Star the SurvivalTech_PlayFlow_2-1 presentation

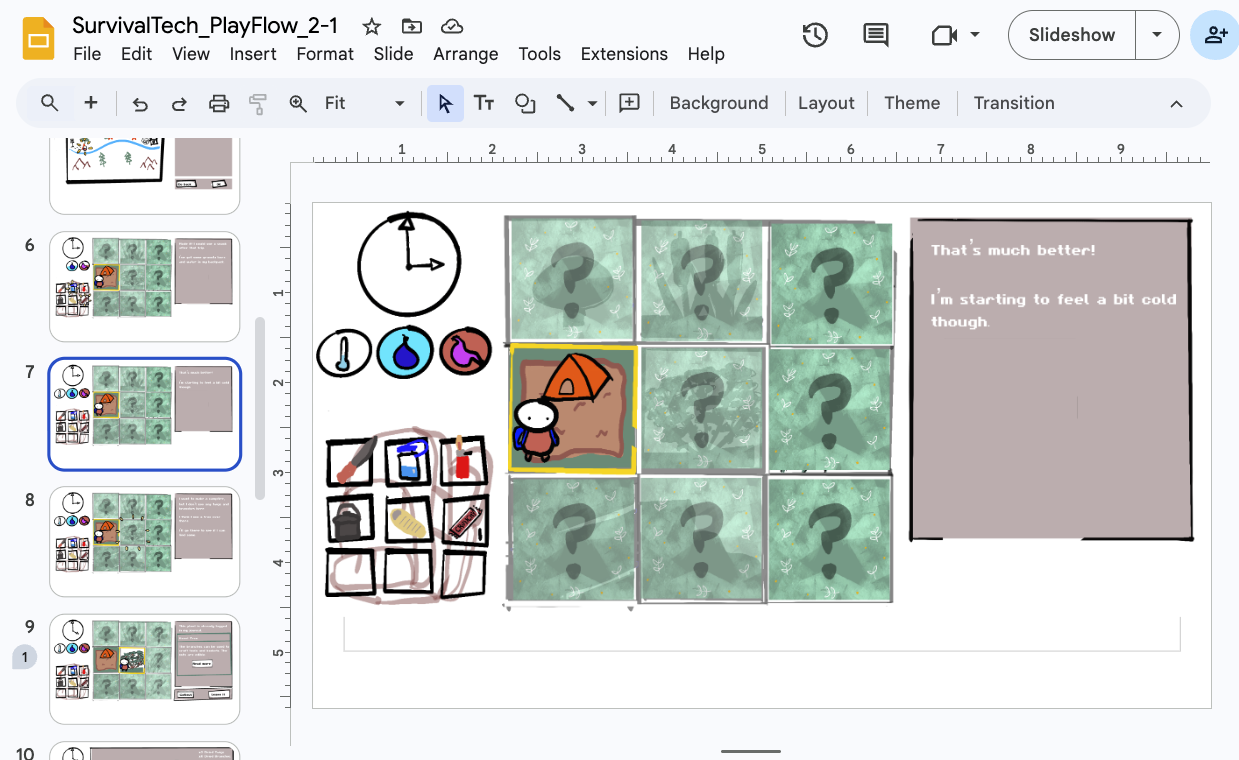pyautogui.click(x=371, y=27)
